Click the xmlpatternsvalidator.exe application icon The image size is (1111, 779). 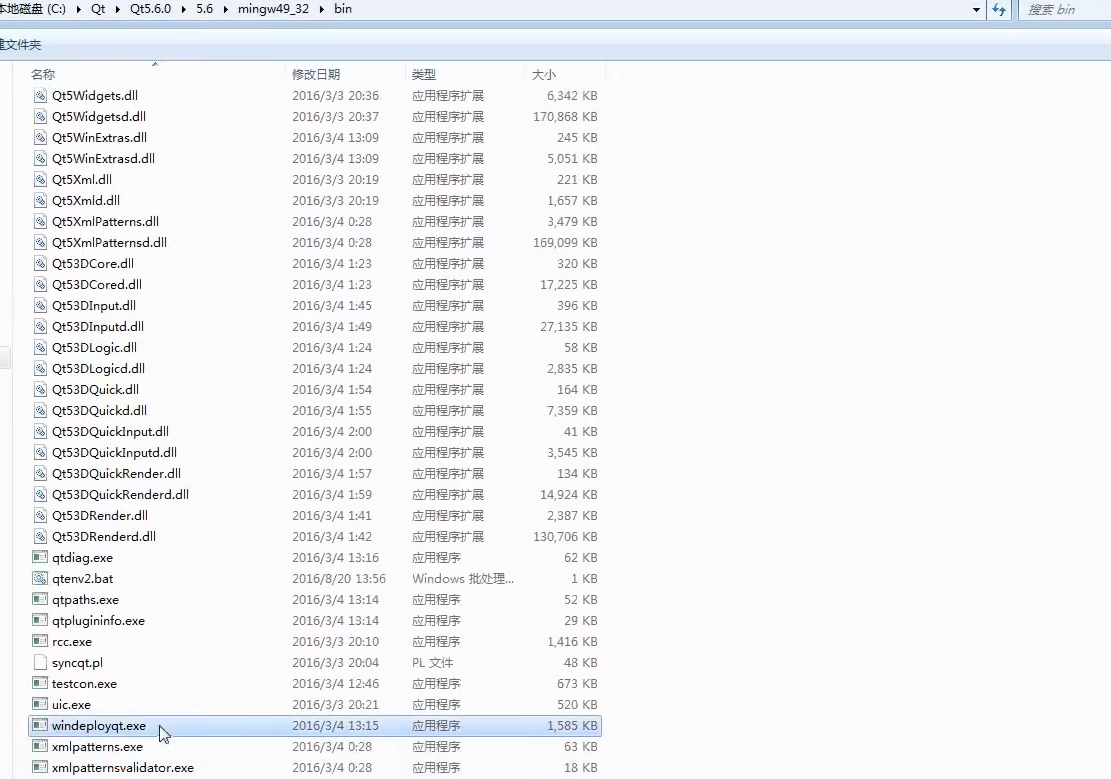point(40,768)
